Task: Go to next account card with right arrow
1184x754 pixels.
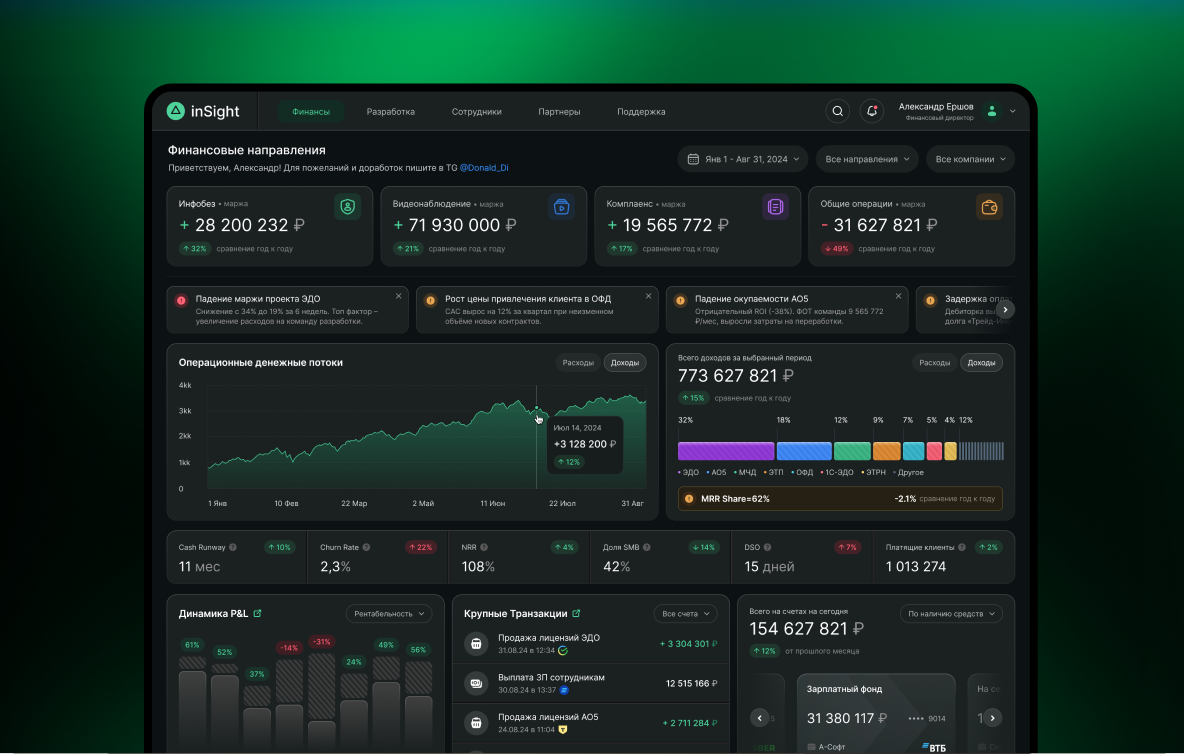Action: click(993, 718)
